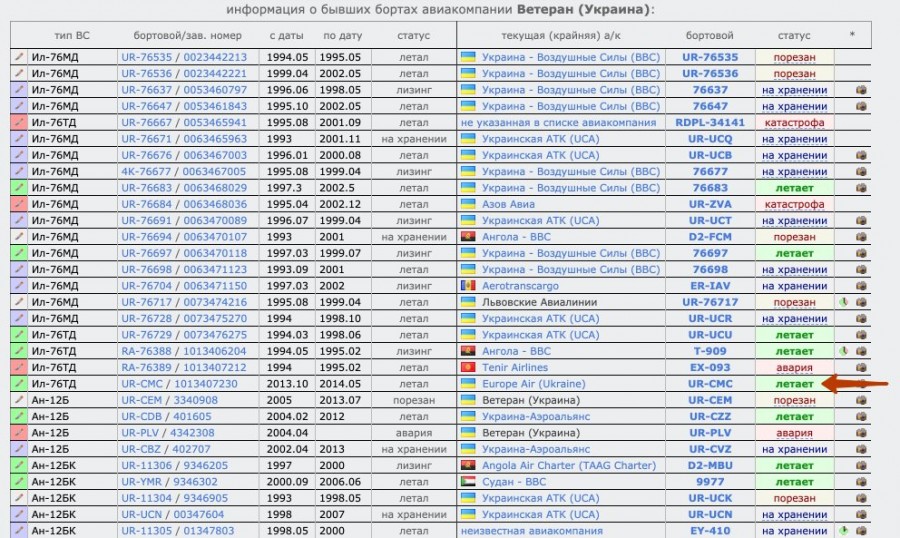Open photo camera icon in the UR-UCB row

point(861,155)
